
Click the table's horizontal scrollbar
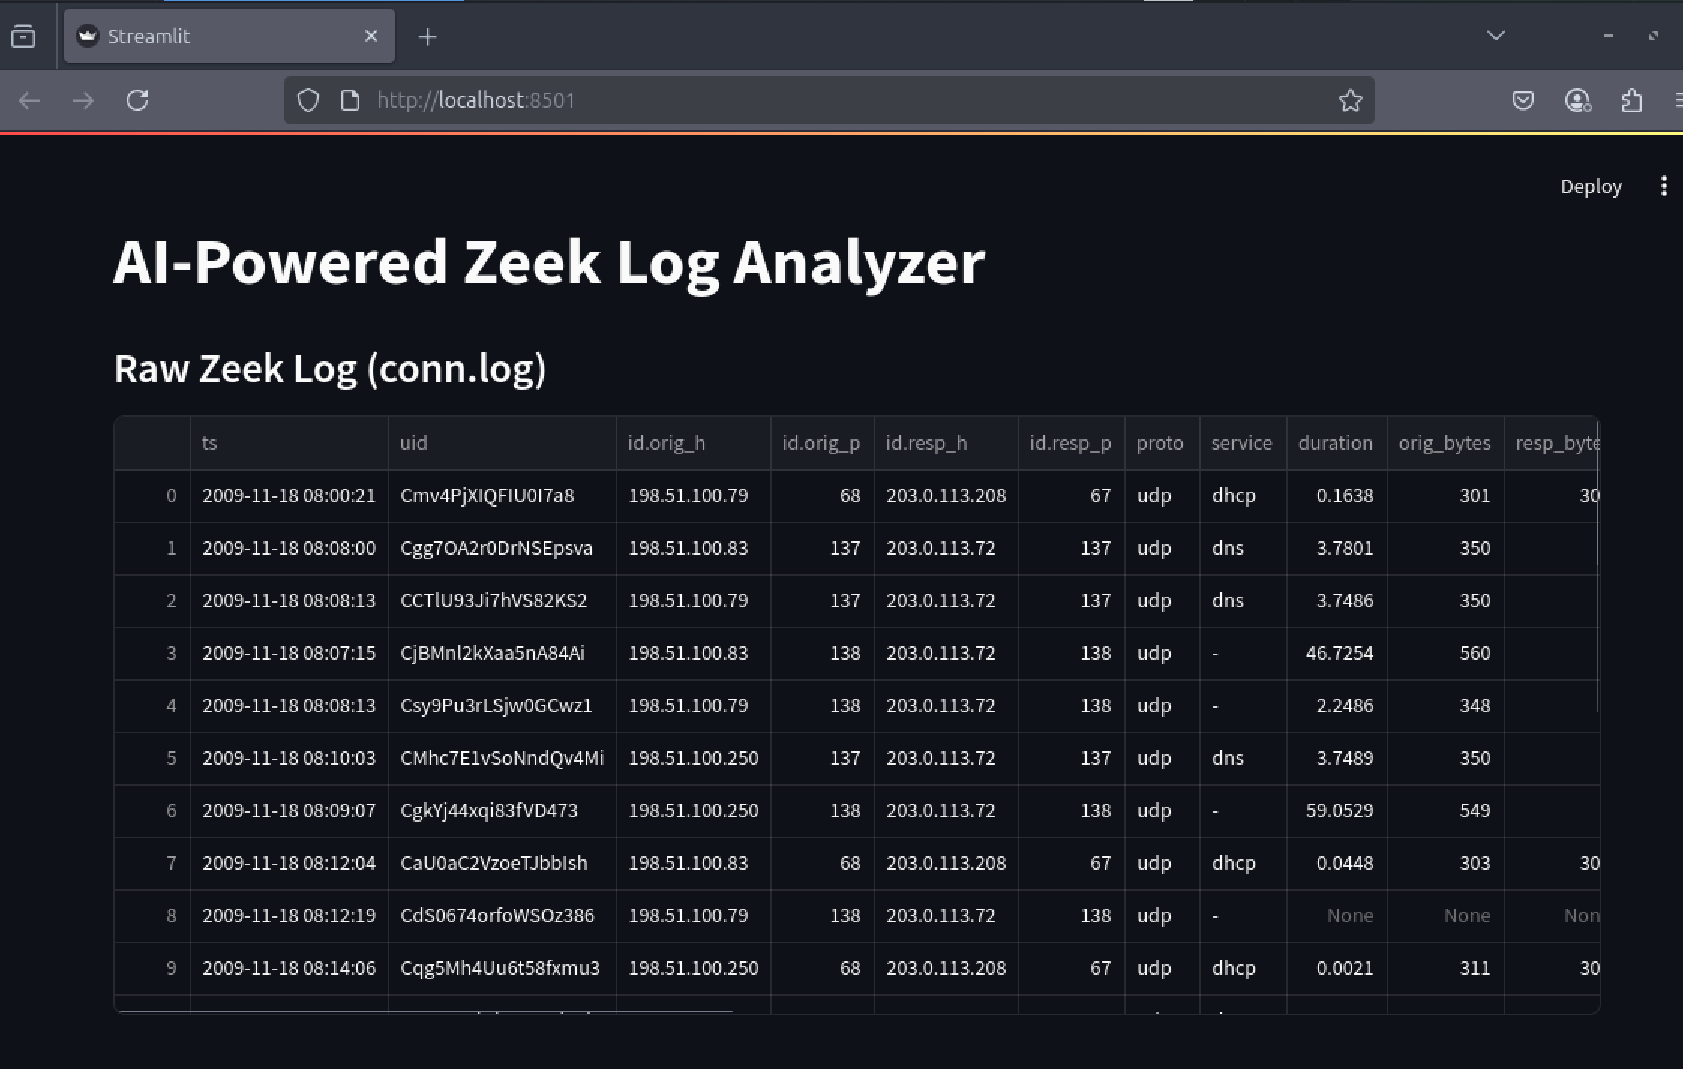click(425, 1011)
